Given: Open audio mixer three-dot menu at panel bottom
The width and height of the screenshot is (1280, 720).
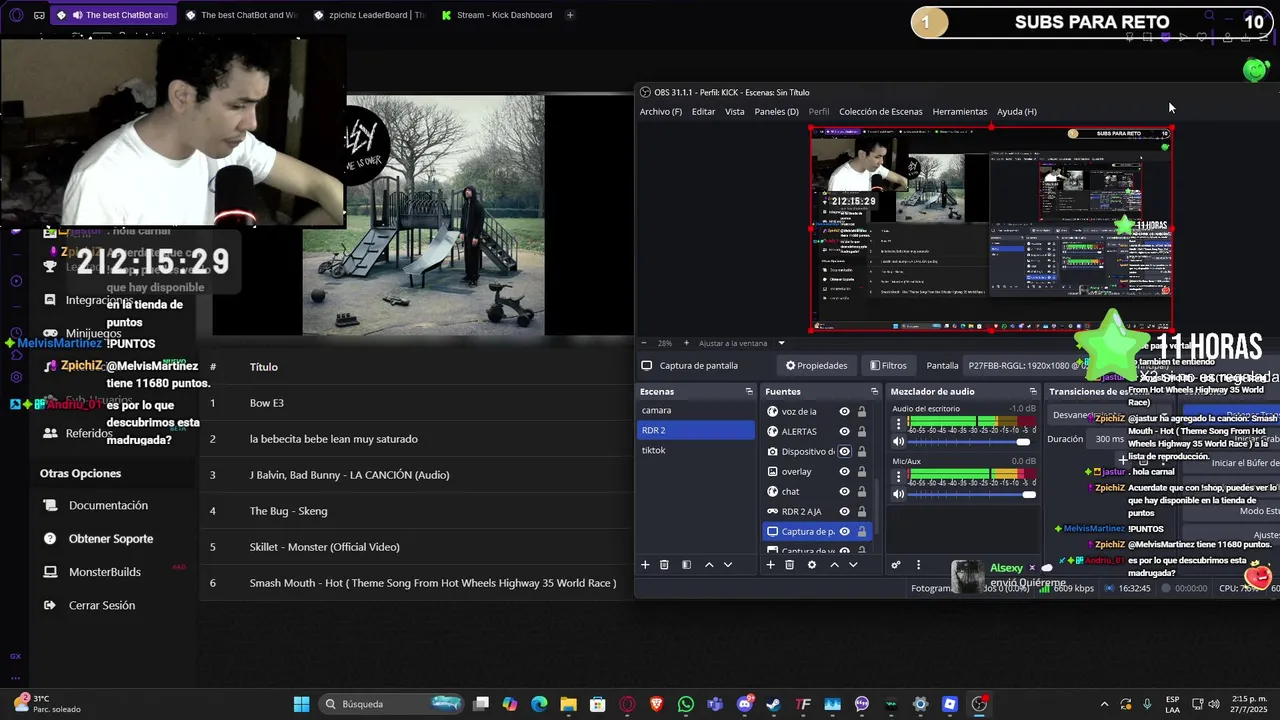Looking at the screenshot, I should pos(918,565).
